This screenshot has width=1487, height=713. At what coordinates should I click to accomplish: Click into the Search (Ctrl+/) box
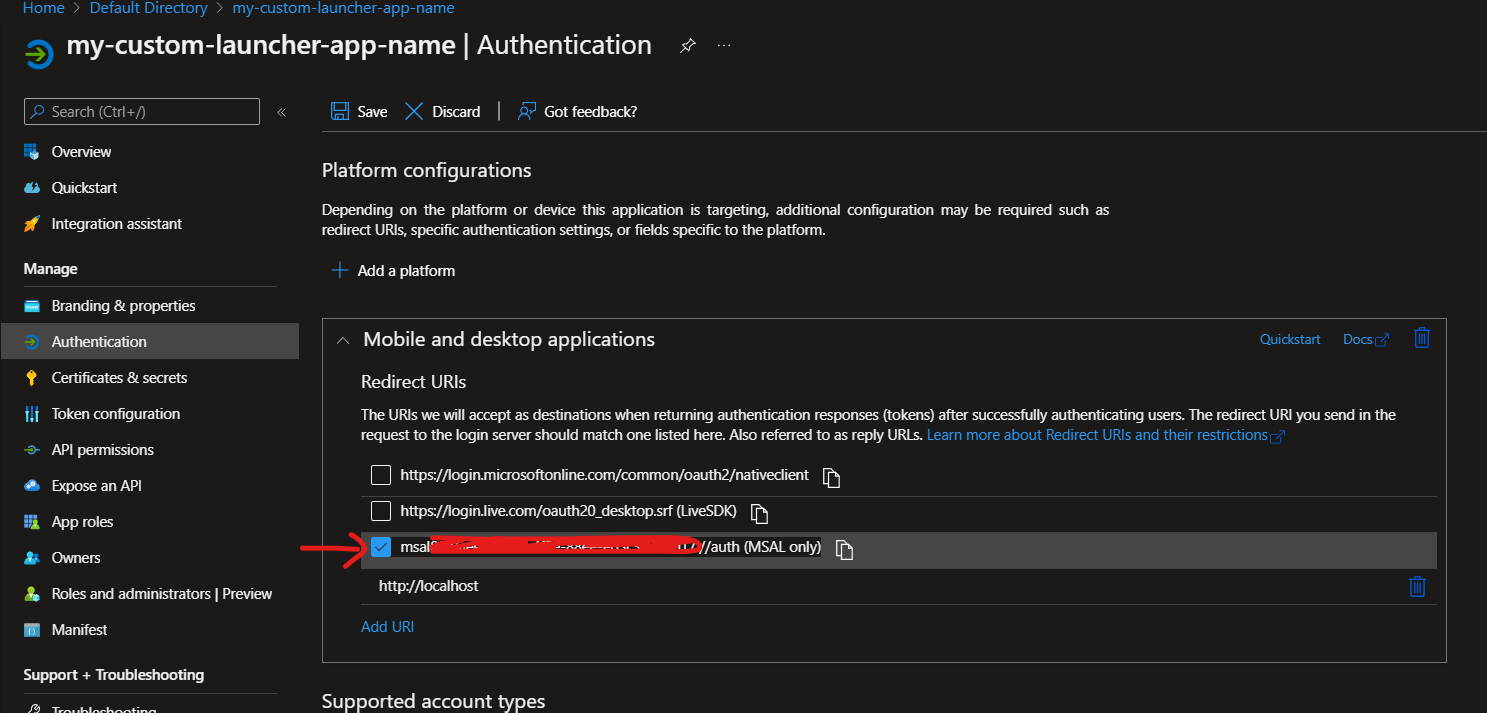coord(142,111)
